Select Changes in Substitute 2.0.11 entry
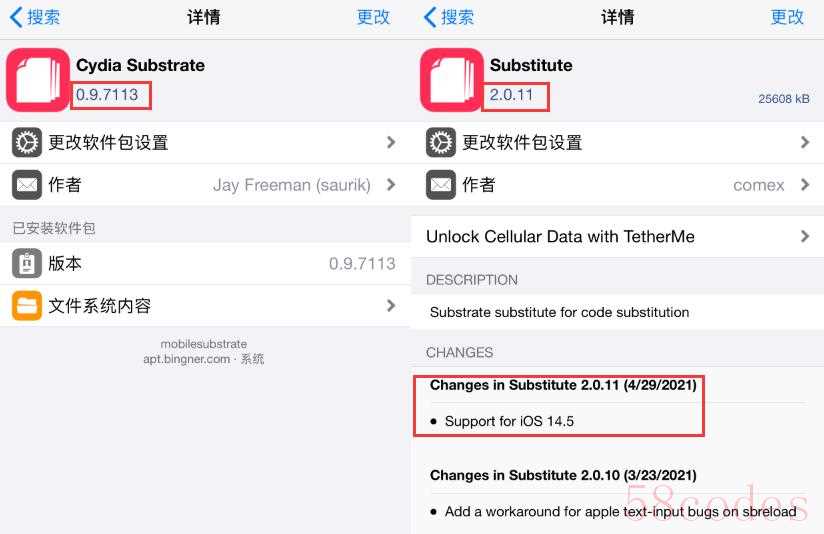Screen dimensions: 824x534 [x=563, y=385]
